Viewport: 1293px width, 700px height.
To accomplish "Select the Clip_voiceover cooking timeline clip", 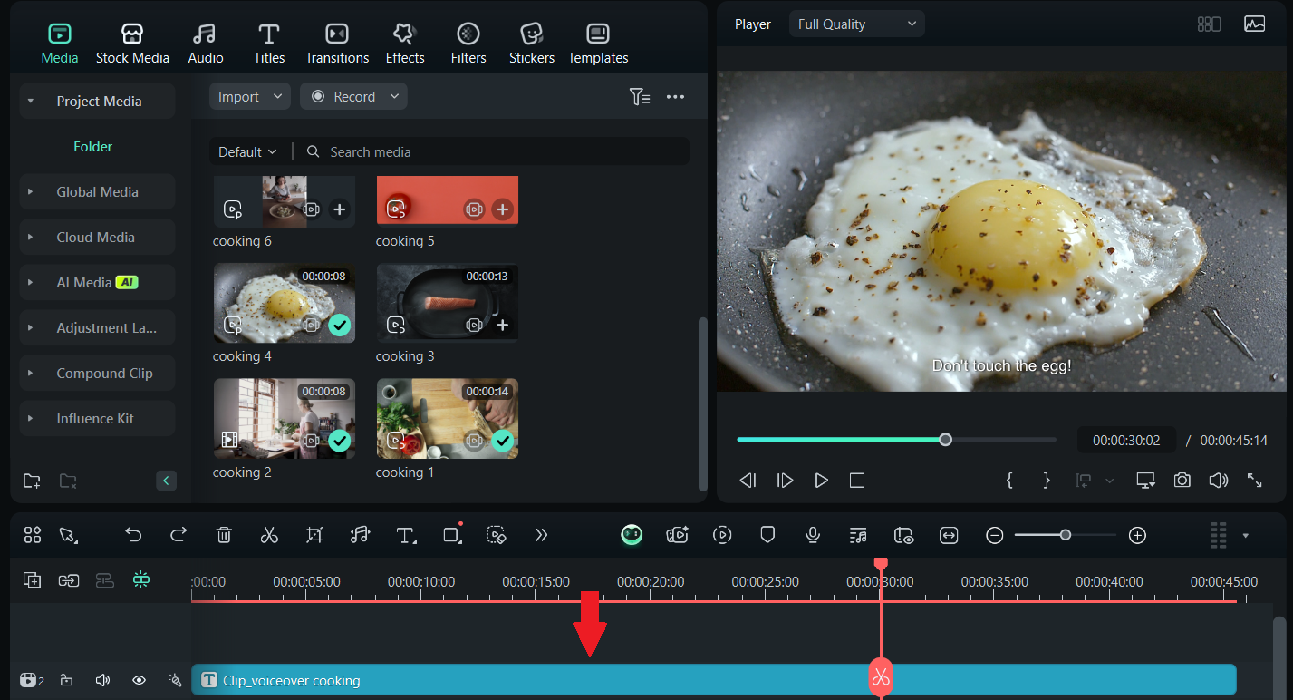I will (x=714, y=680).
